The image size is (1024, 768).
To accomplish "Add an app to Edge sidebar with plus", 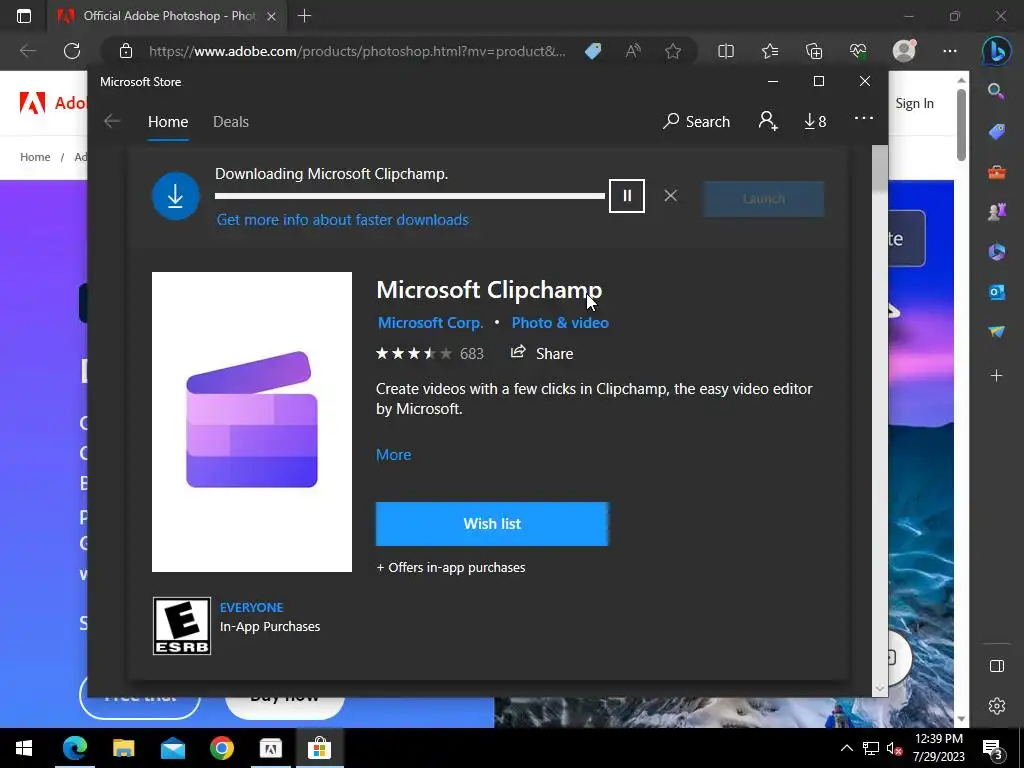I will tap(997, 376).
